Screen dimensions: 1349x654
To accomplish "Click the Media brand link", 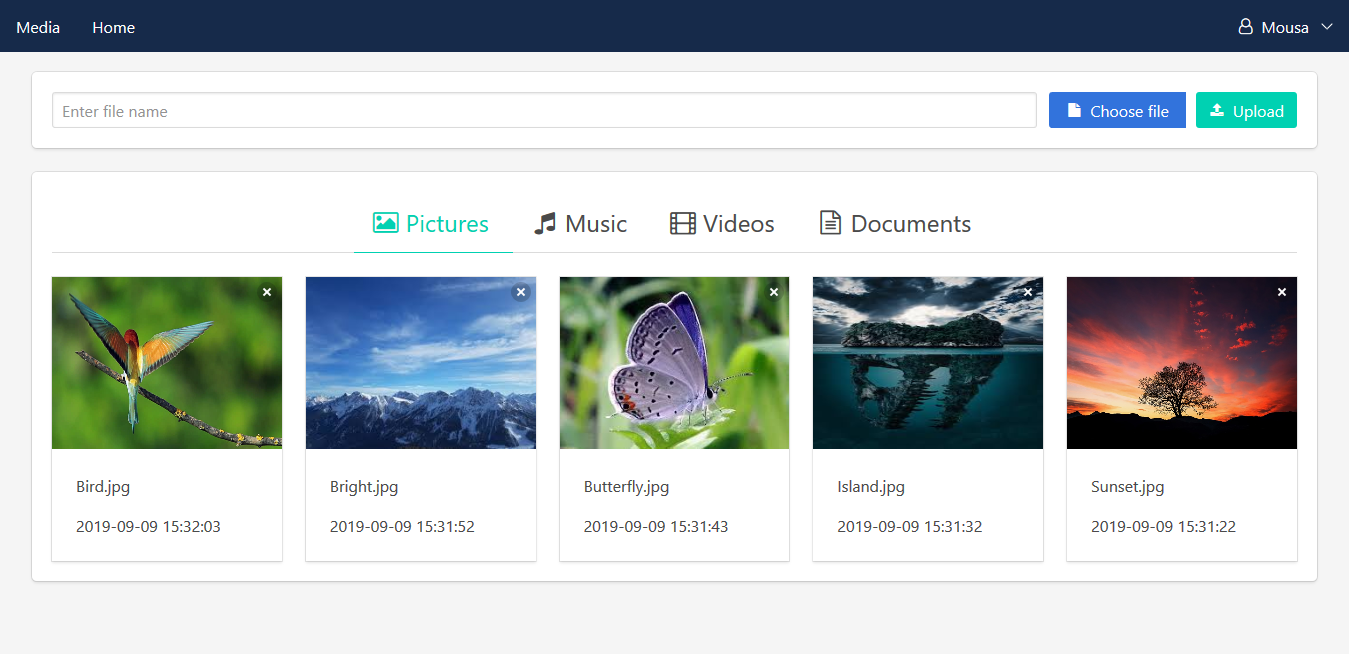I will coord(38,27).
